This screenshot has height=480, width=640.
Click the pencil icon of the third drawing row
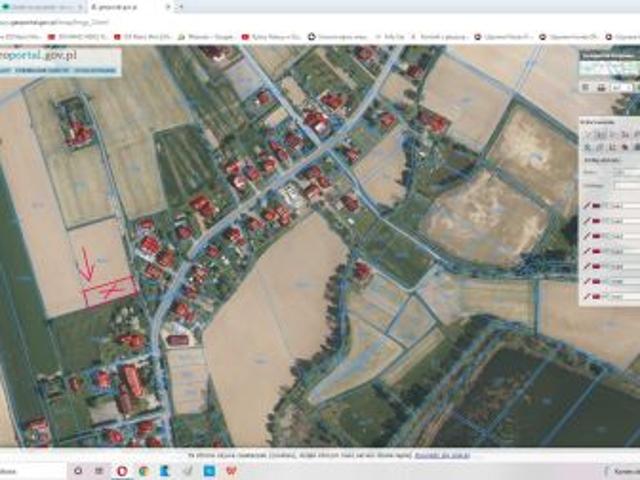[x=587, y=236]
